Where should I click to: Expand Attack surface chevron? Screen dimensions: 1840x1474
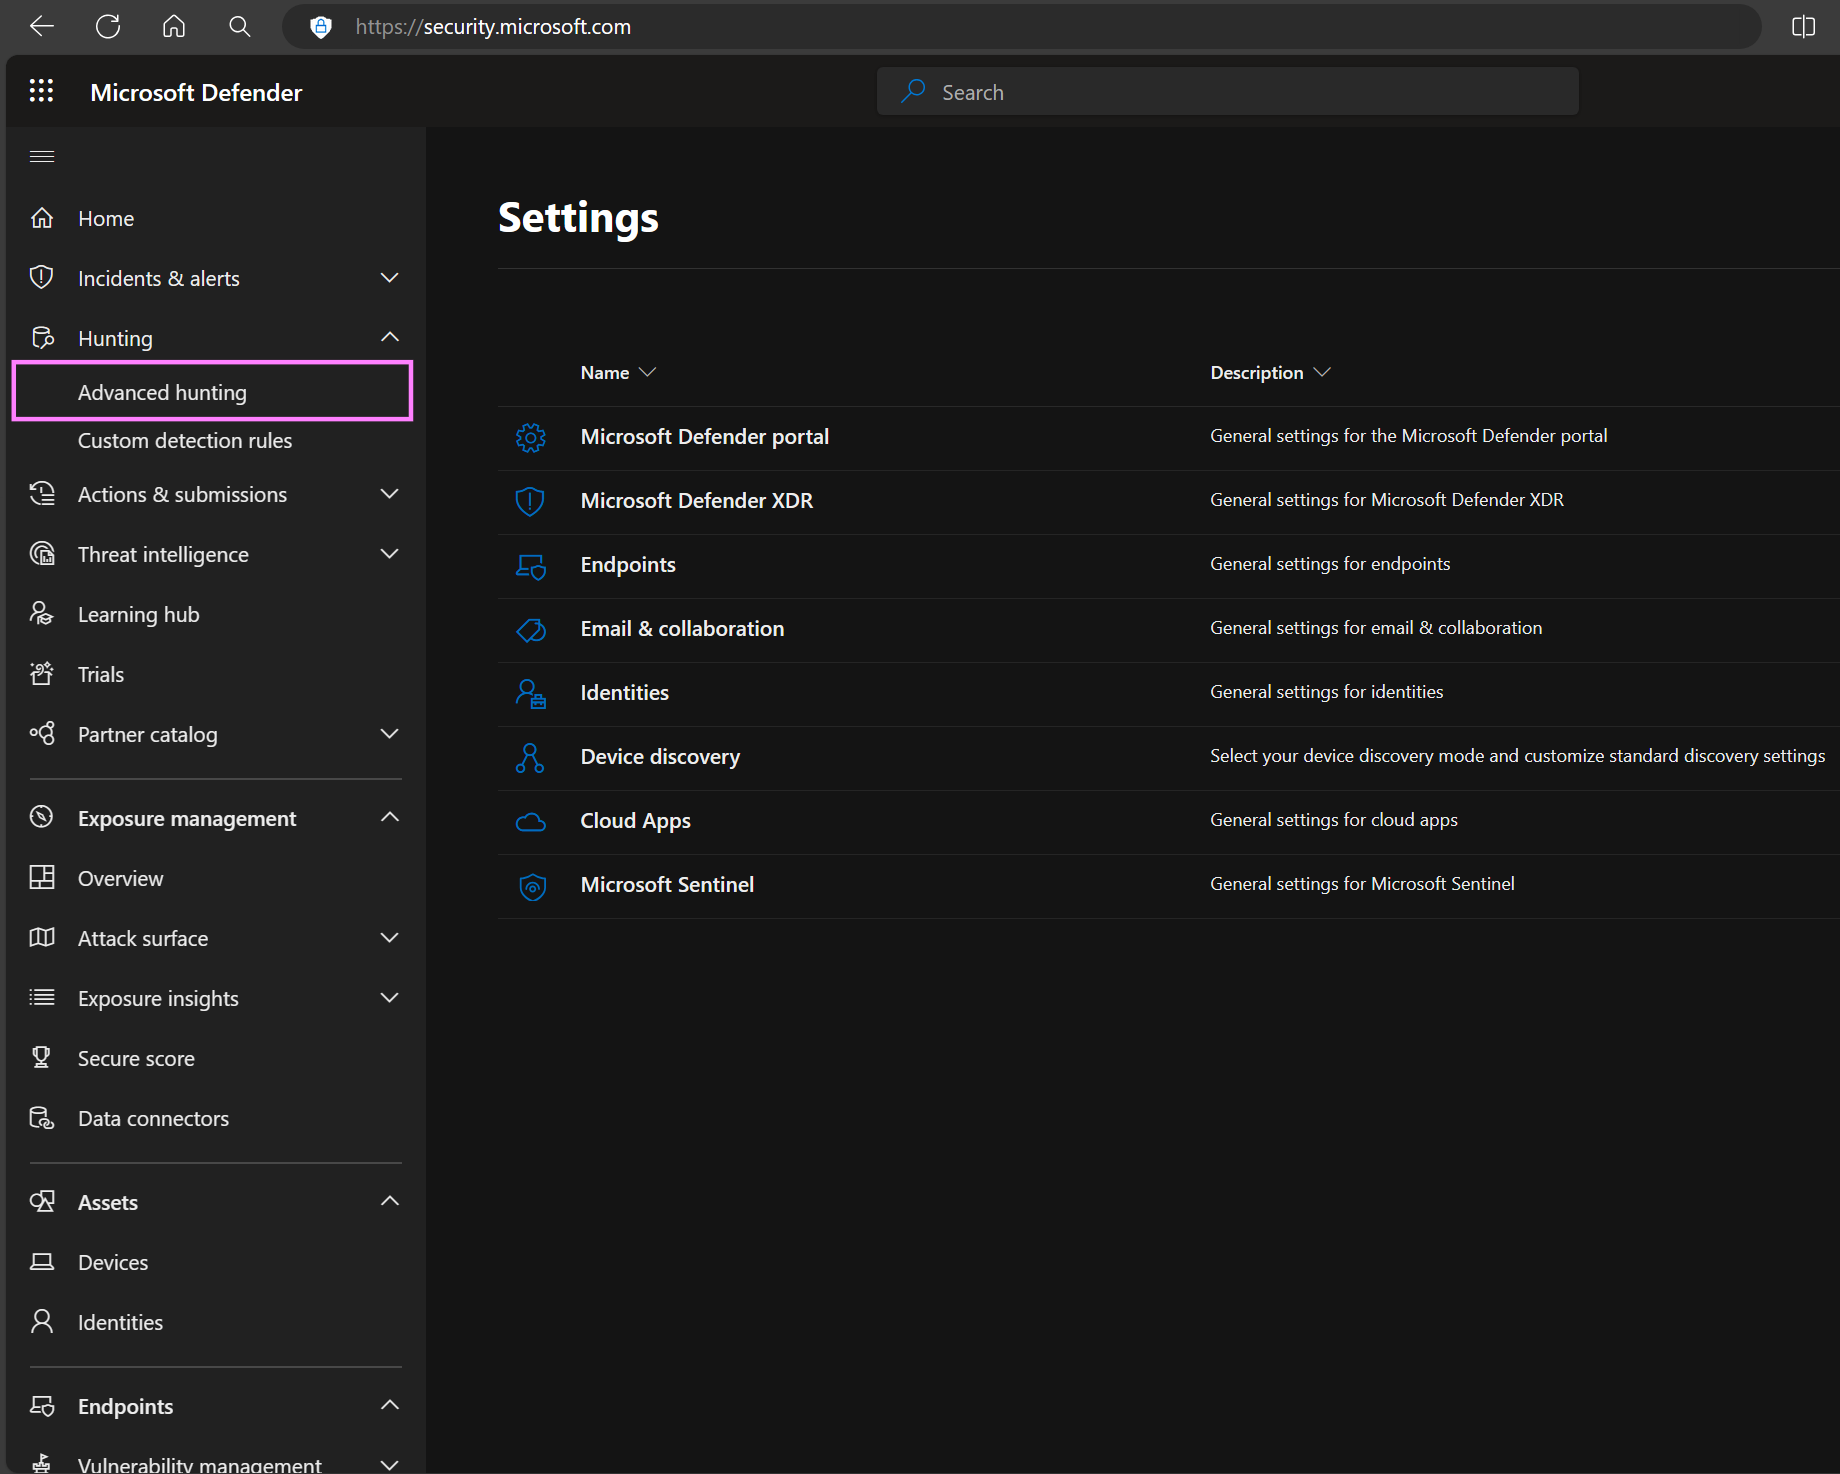coord(390,938)
